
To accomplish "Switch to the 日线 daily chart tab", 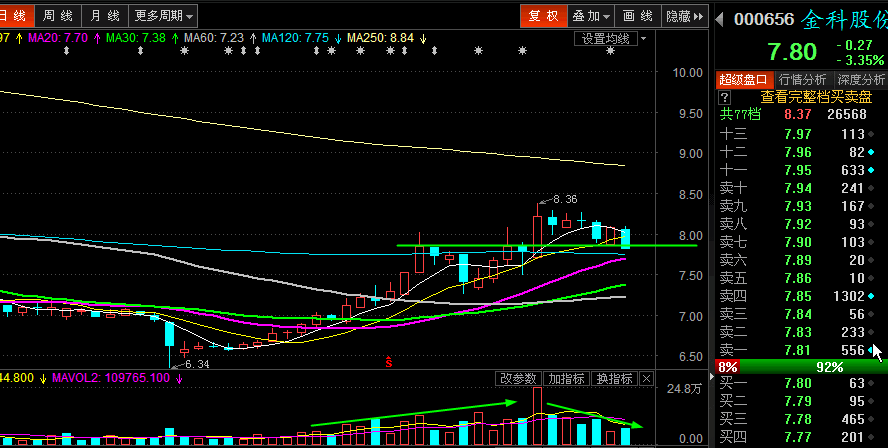I will click(x=15, y=16).
